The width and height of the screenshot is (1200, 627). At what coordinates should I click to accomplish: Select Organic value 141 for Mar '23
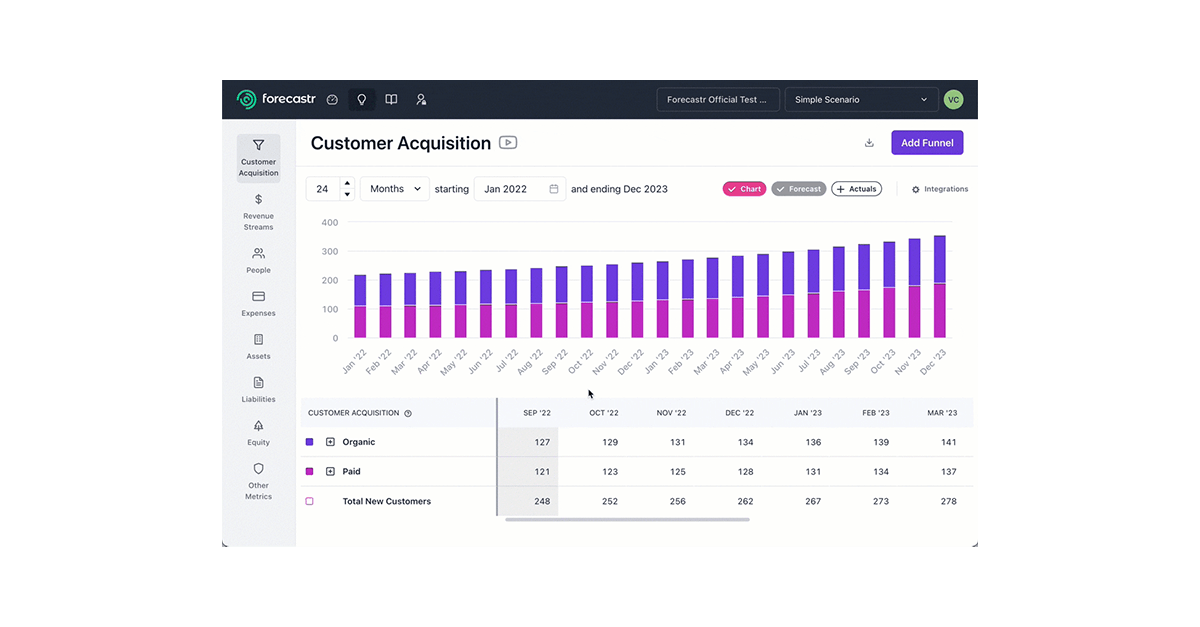point(948,442)
